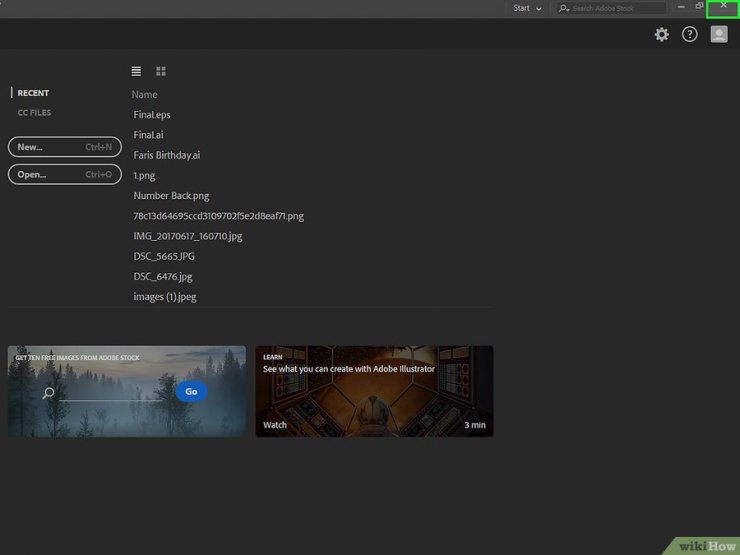Viewport: 740px width, 555px height.
Task: Open recent file Final.ai
Action: click(x=148, y=135)
